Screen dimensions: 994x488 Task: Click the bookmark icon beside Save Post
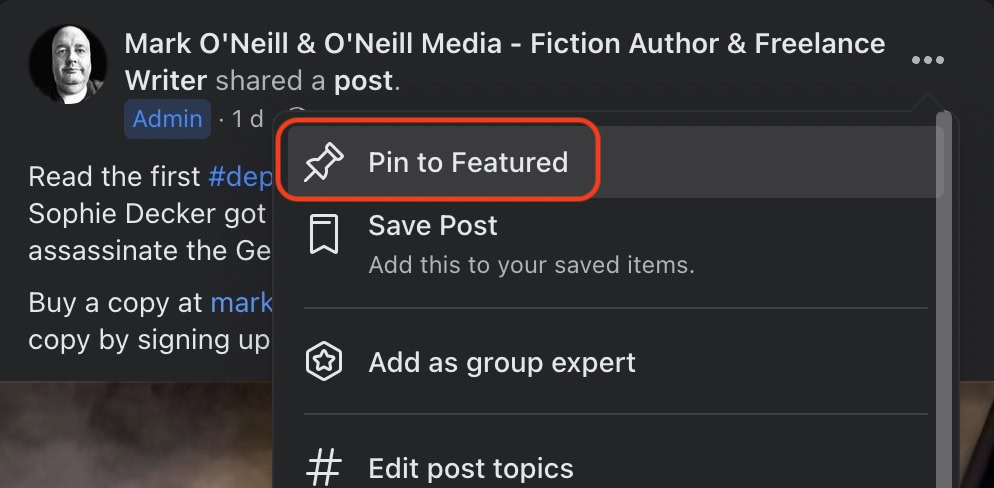tap(324, 236)
